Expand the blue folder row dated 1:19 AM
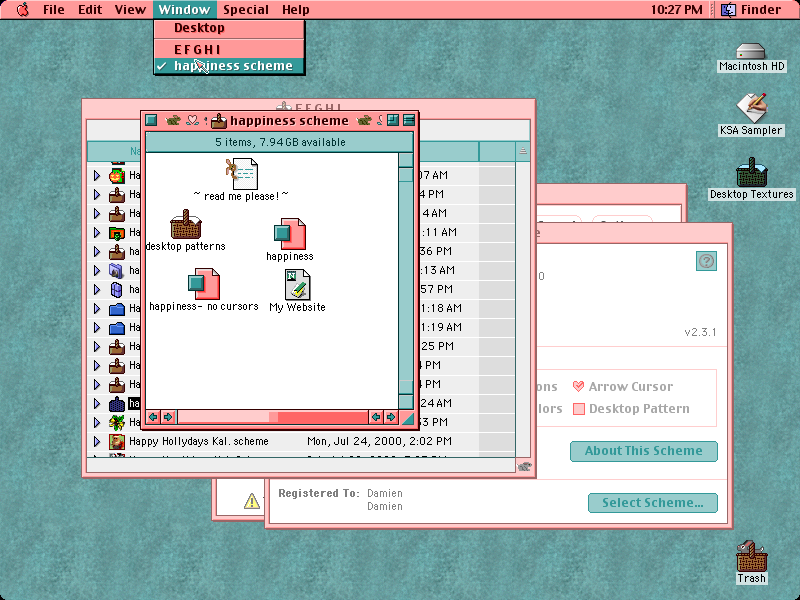 pos(97,328)
